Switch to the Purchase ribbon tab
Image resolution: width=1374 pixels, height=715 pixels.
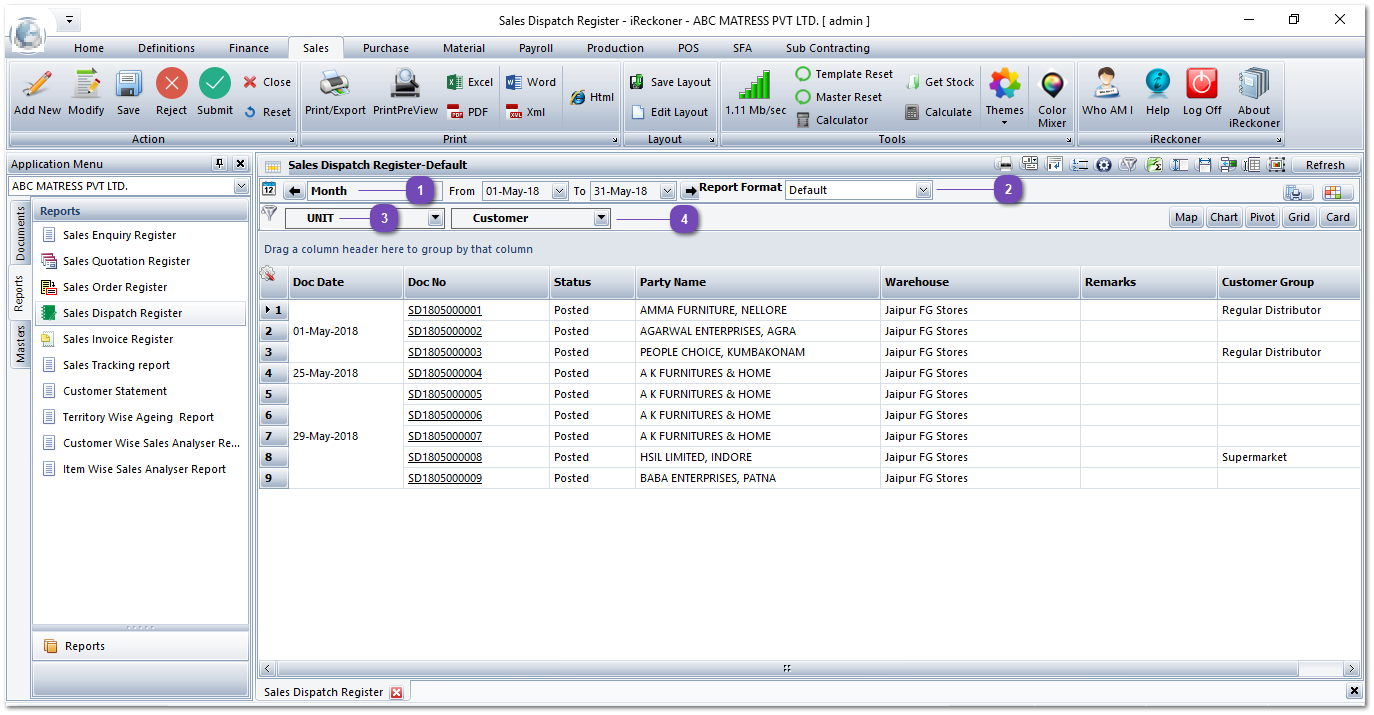pos(385,47)
